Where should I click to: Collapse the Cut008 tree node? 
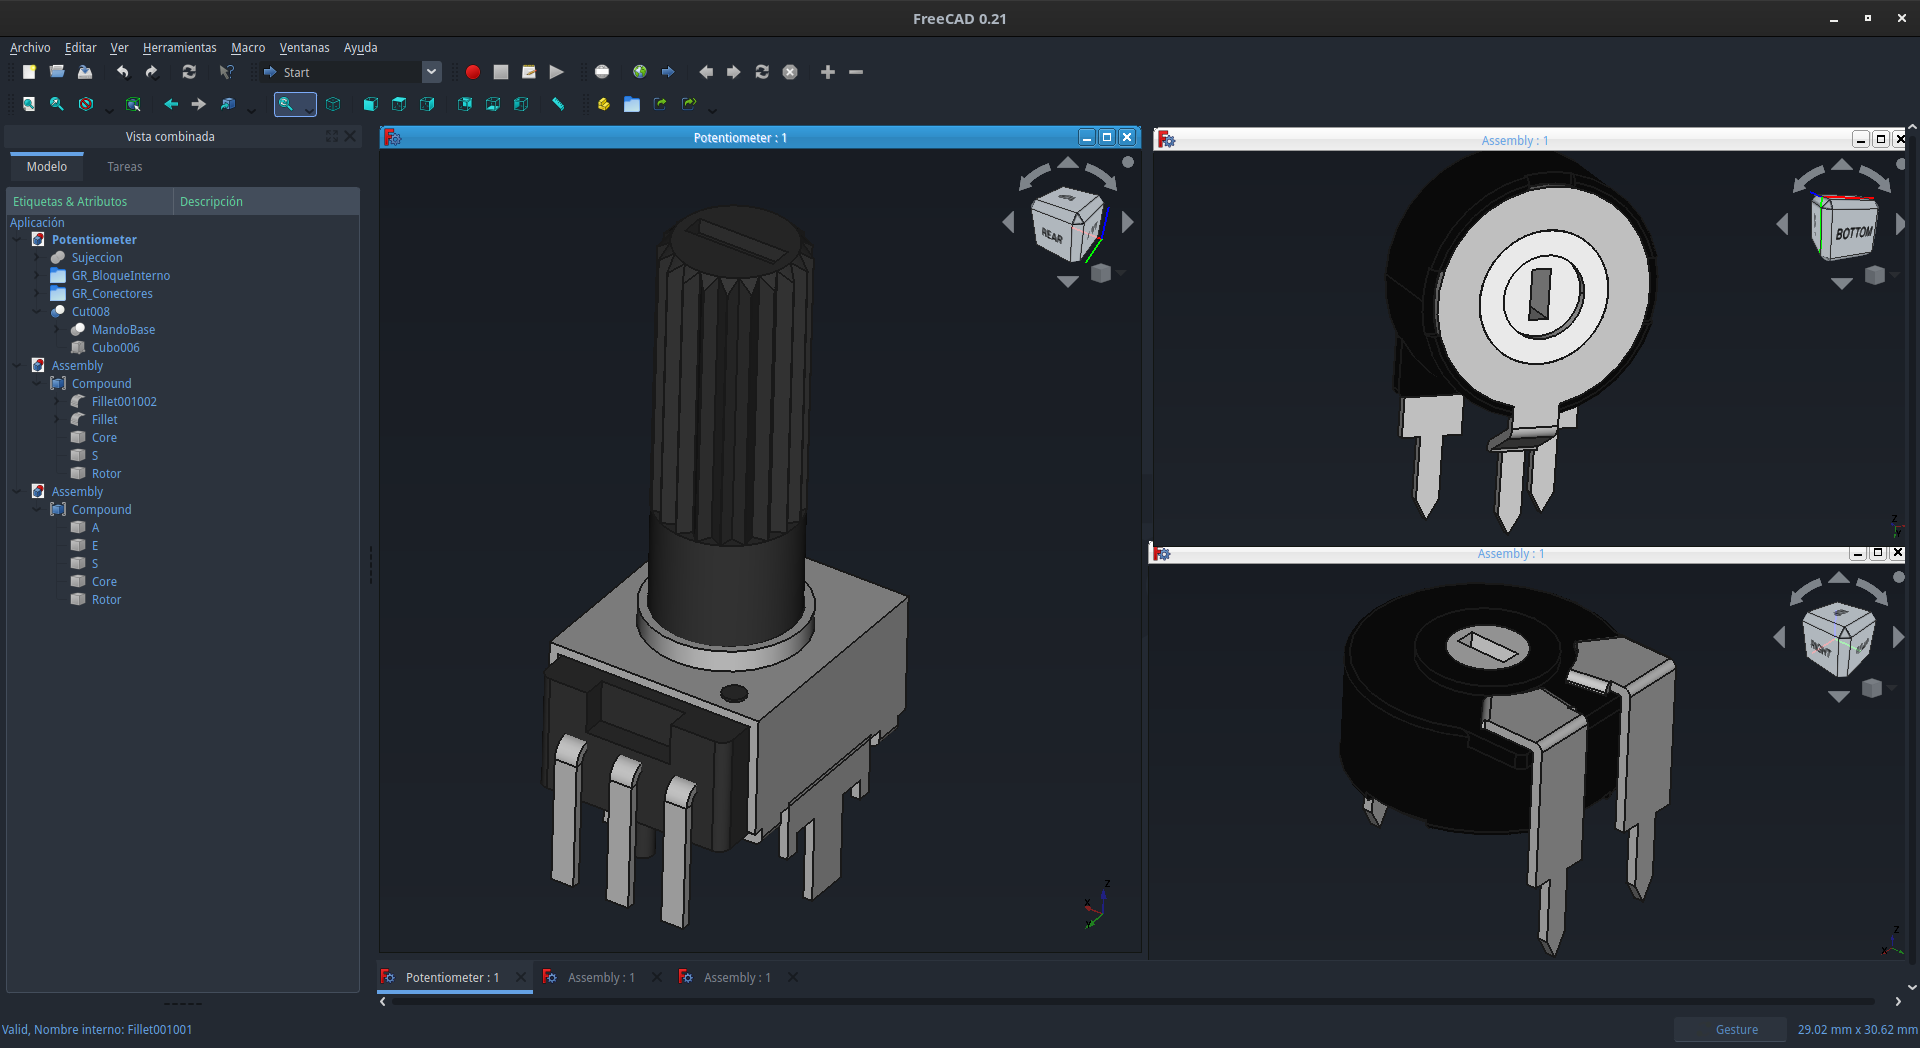coord(37,312)
